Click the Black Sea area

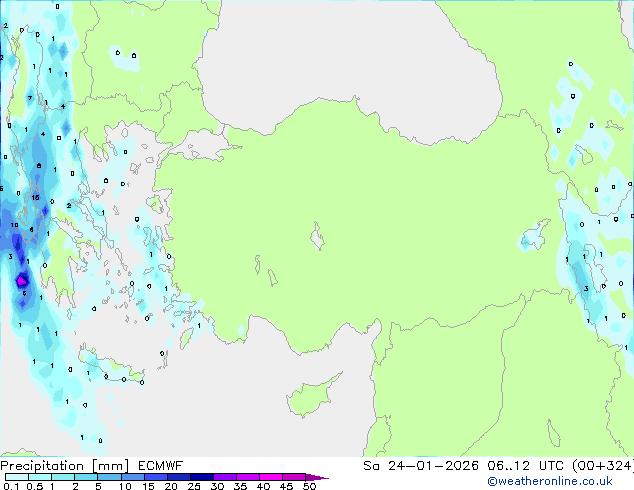[x=350, y=60]
